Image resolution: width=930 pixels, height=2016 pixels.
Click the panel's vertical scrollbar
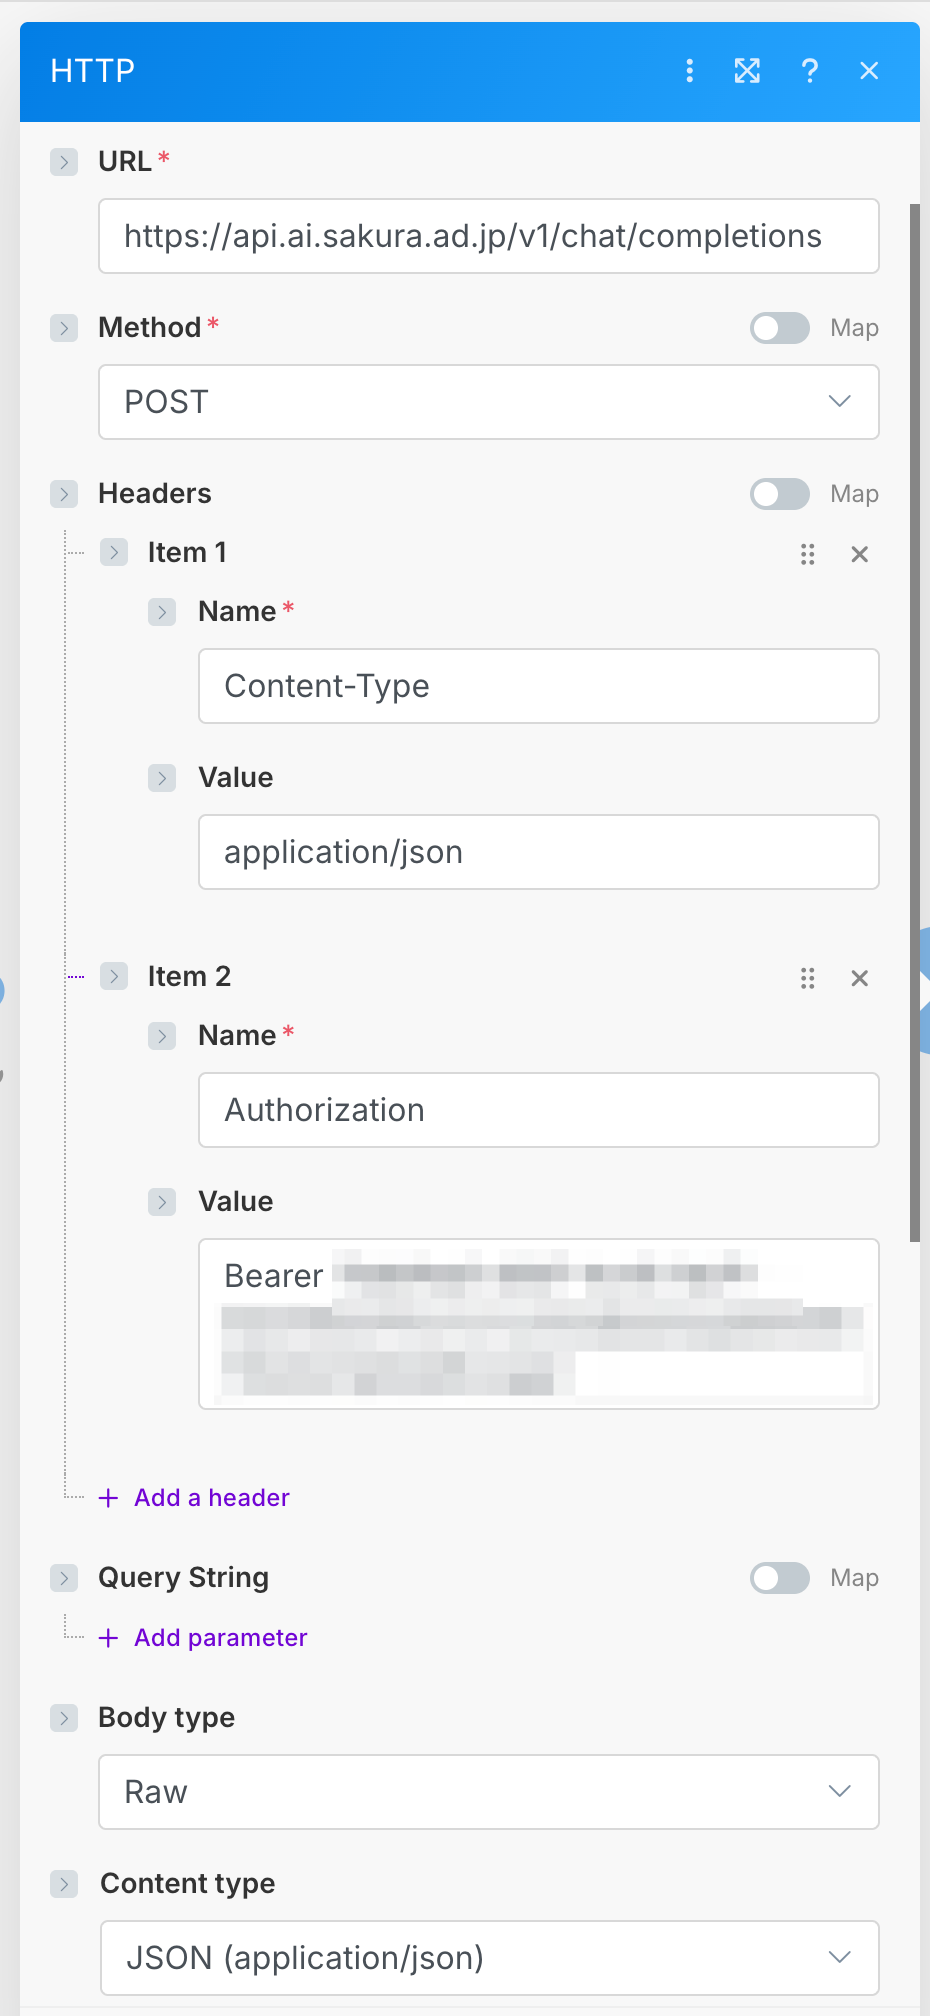[914, 720]
